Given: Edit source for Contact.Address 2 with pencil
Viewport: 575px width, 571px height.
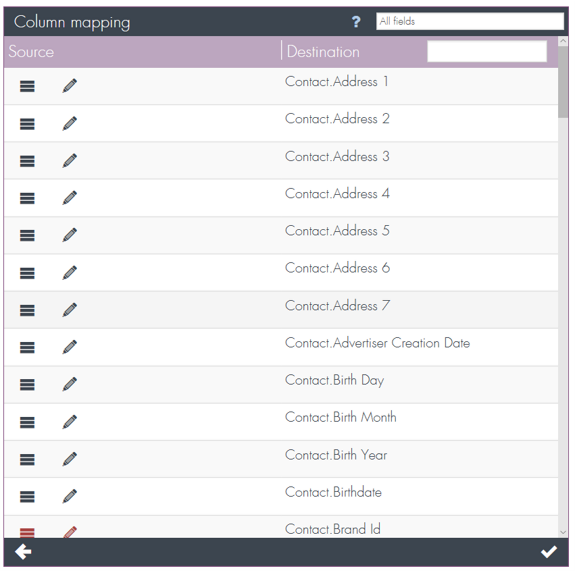Looking at the screenshot, I should 70,123.
